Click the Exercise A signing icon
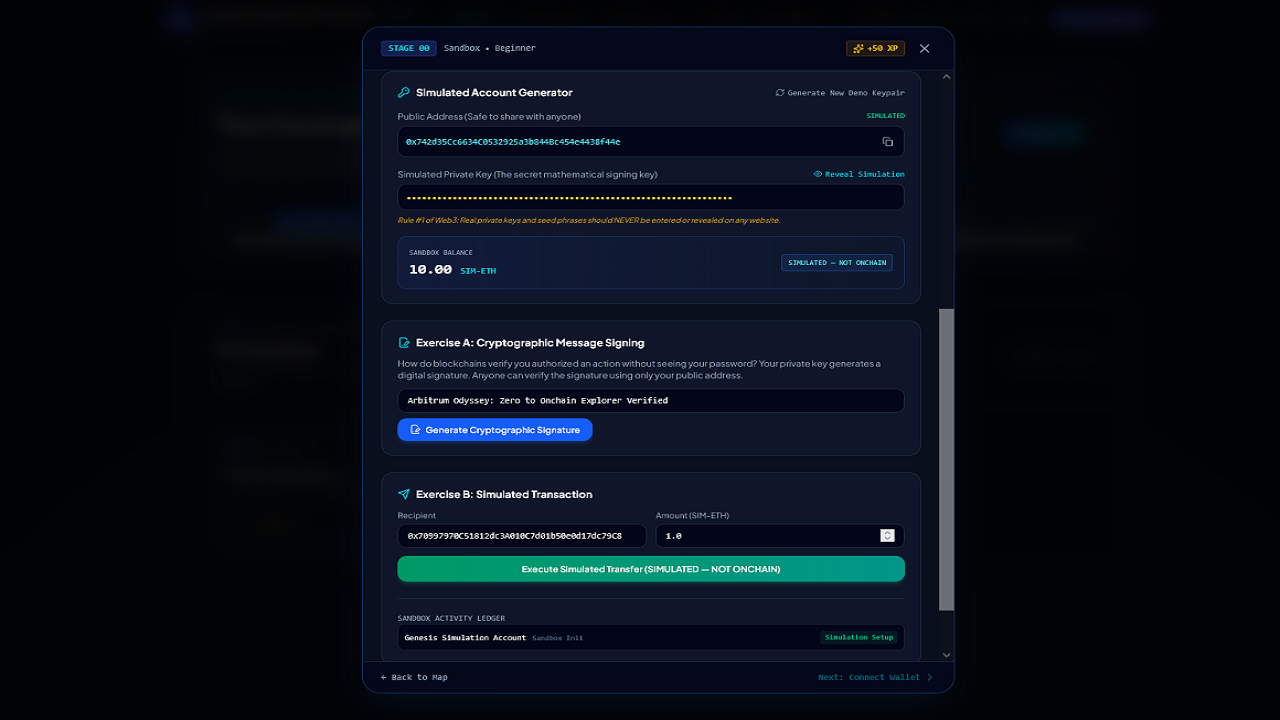 (404, 343)
